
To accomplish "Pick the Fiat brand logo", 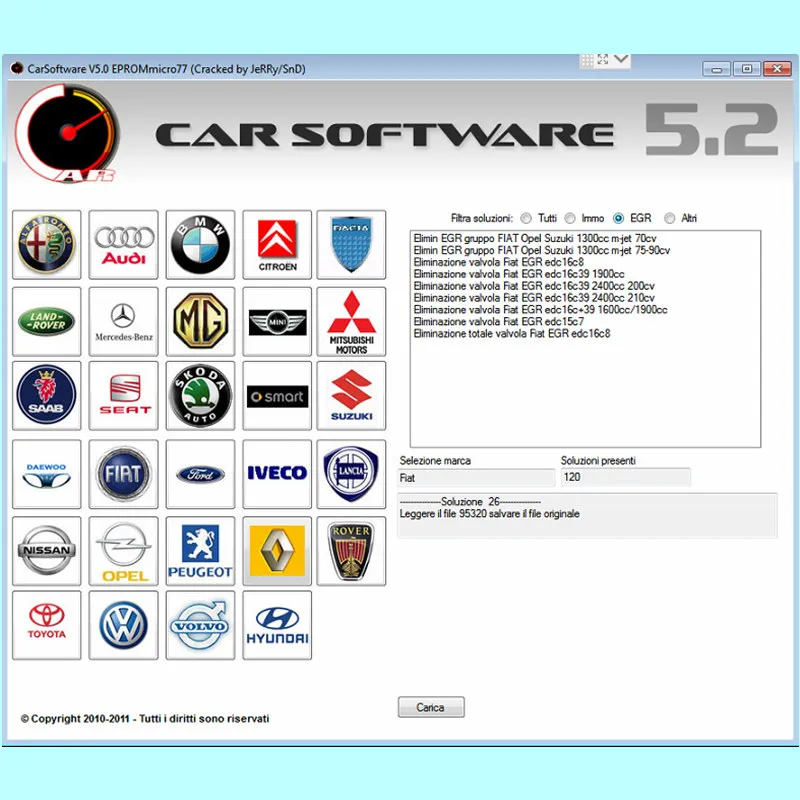I will (123, 474).
